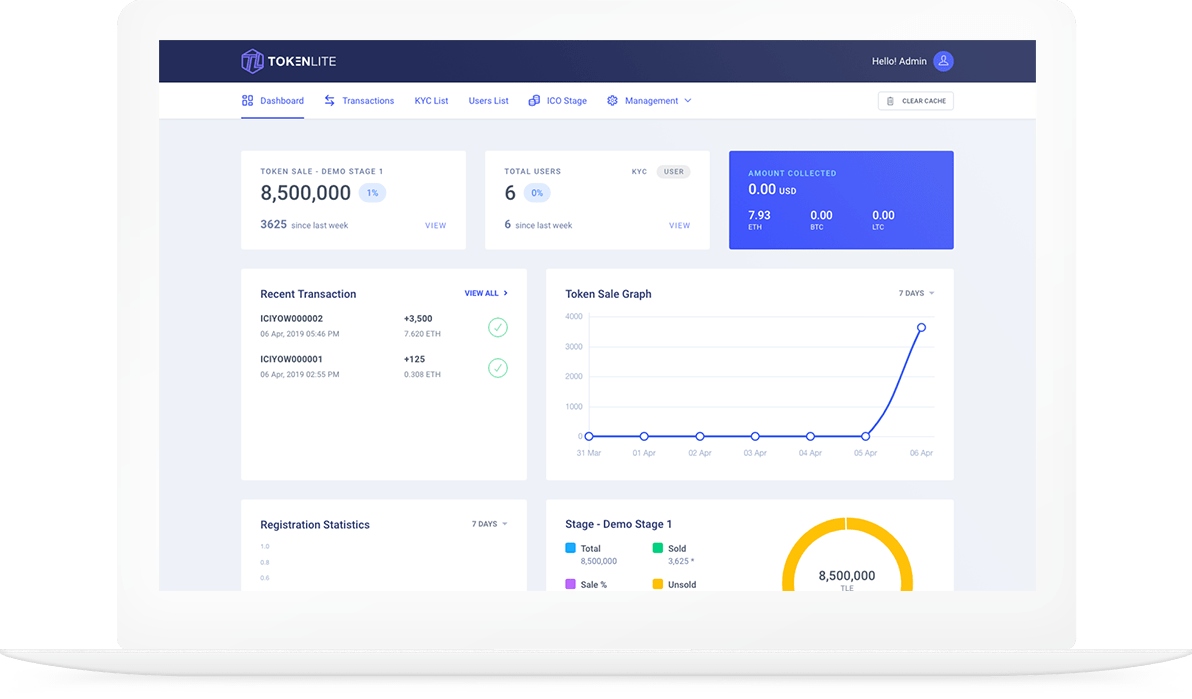Click the Transactions arrows icon
Viewport: 1192px width, 699px height.
[x=329, y=101]
